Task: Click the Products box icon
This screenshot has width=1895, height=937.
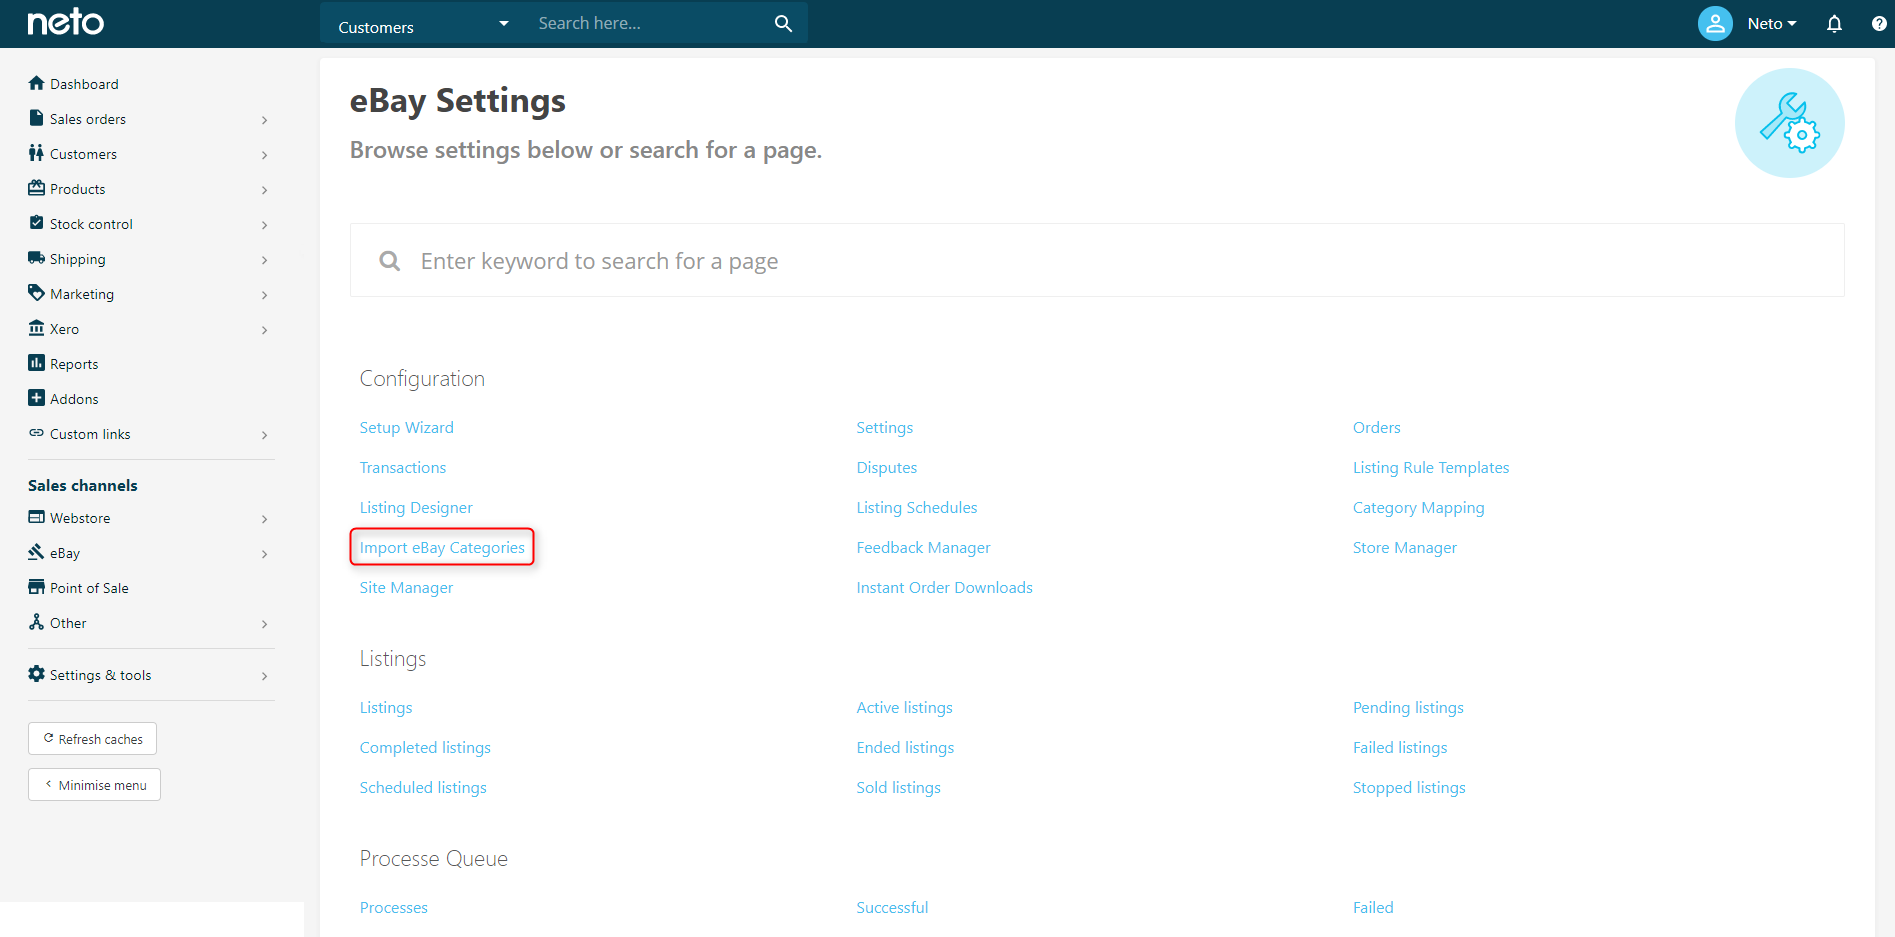Action: (x=37, y=188)
